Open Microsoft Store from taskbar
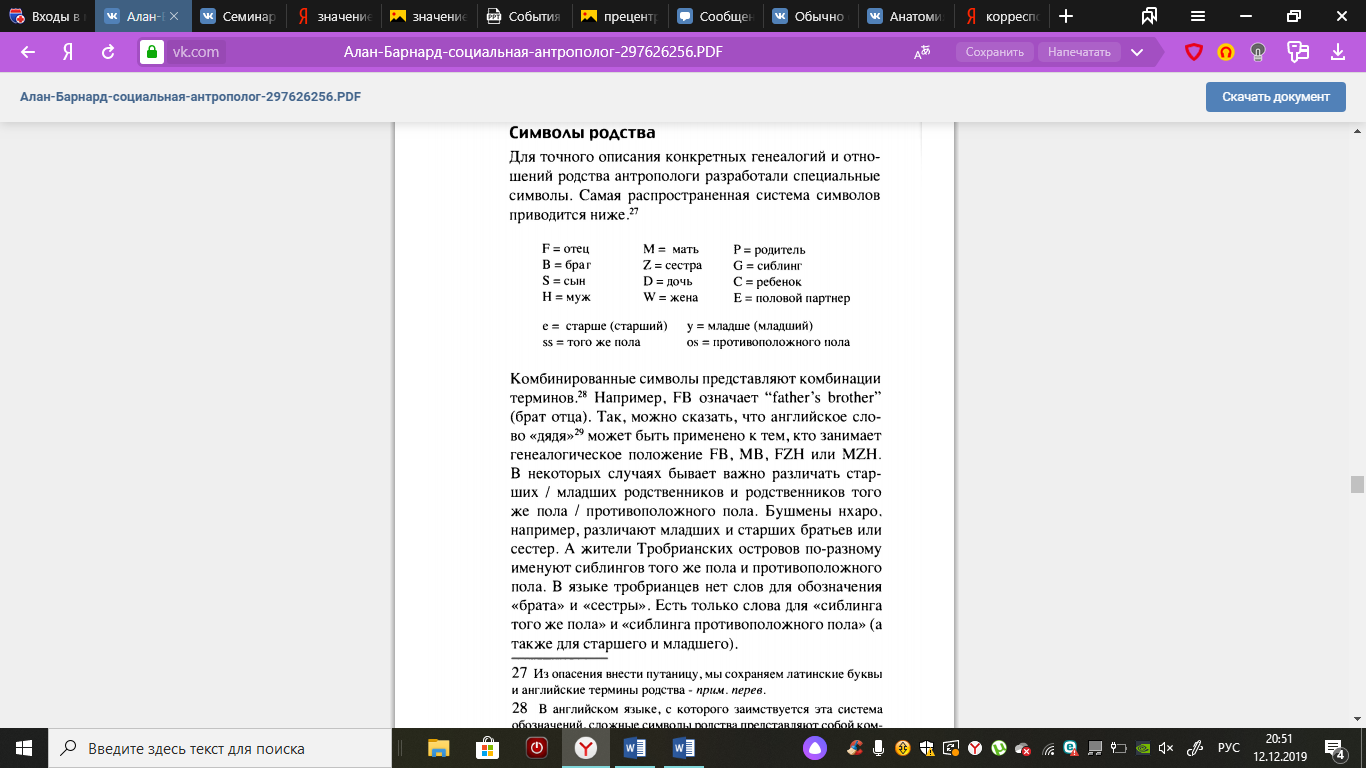 488,748
